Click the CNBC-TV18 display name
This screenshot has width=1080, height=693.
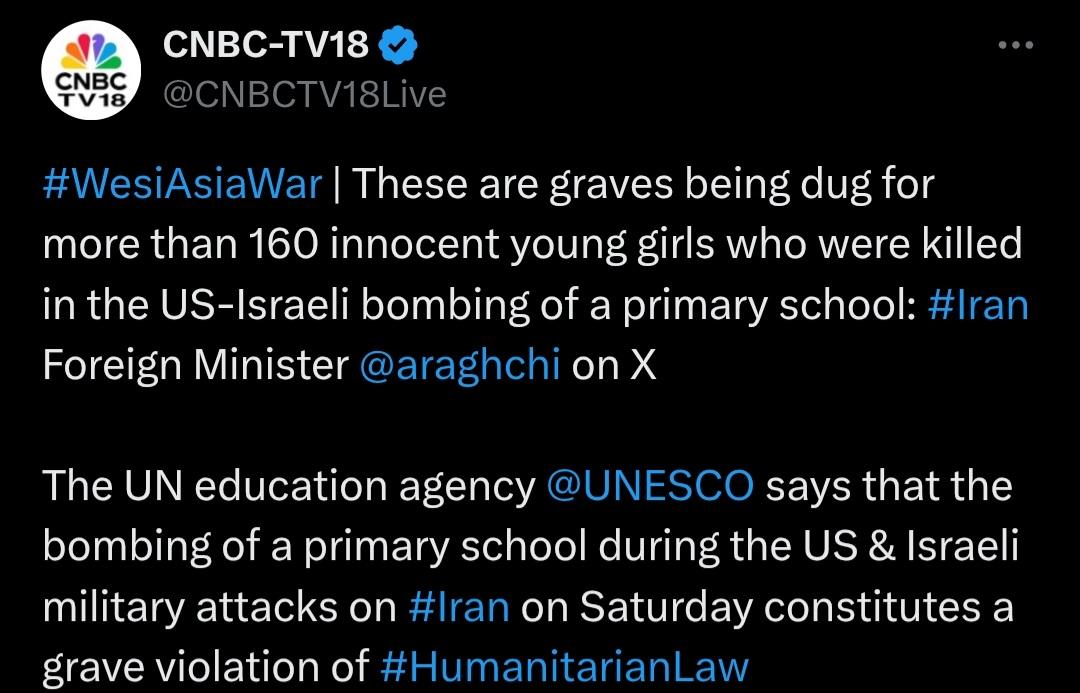coord(265,44)
